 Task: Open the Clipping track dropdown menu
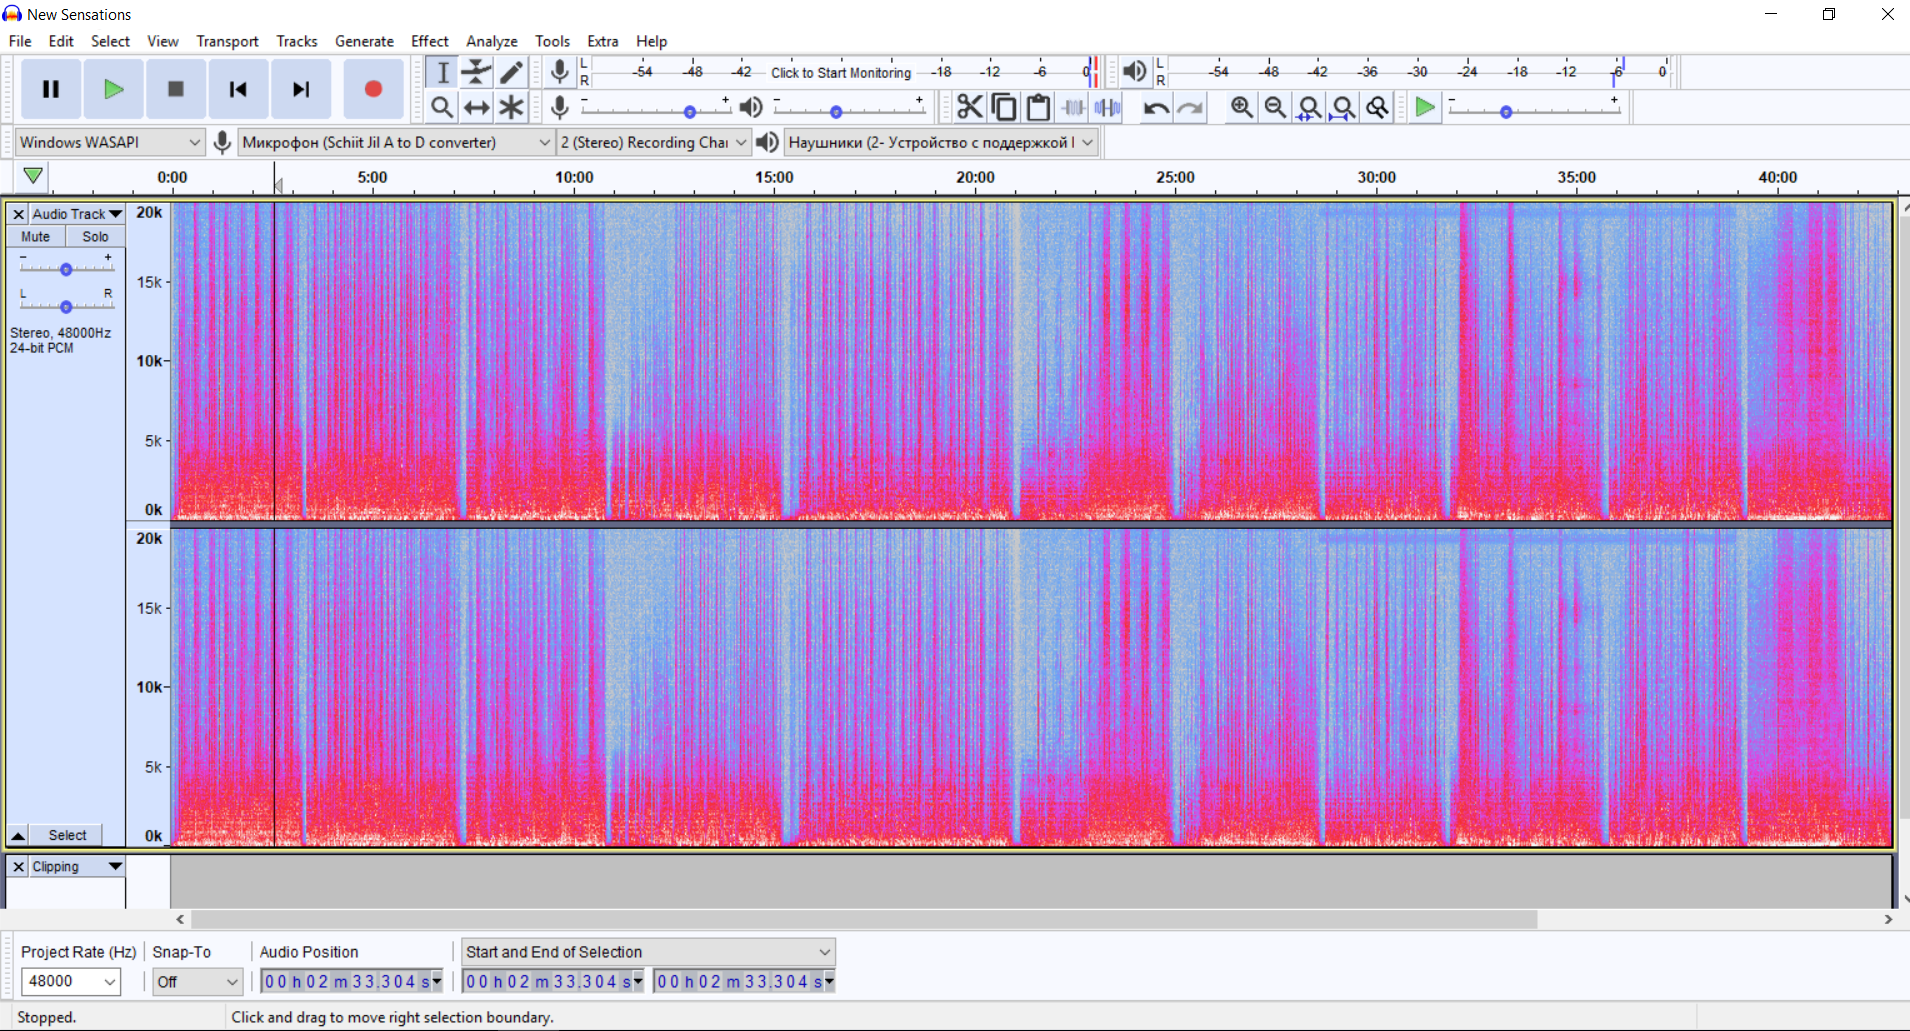(x=77, y=867)
